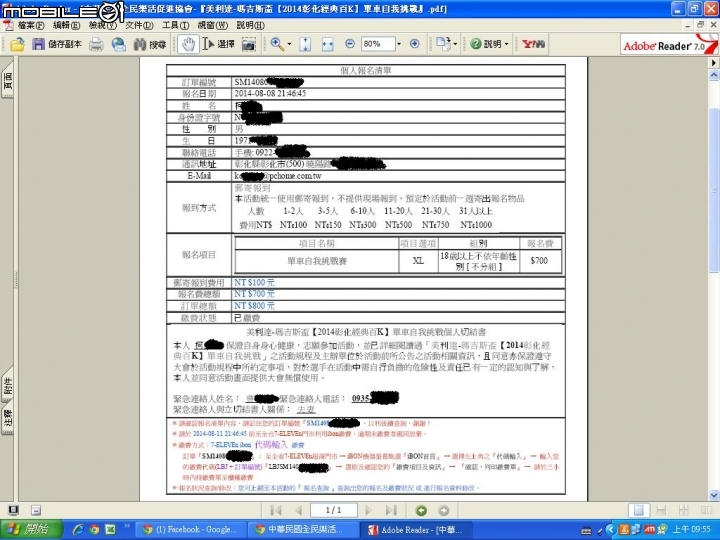
Task: Select Single Page layout icon
Action: [639, 510]
